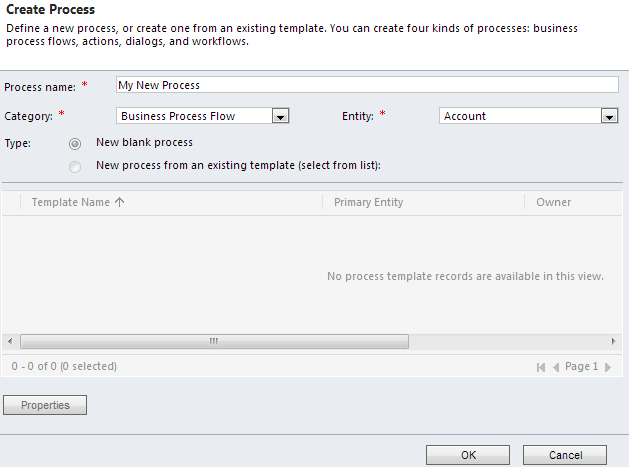Viewport: 629px width, 467px height.
Task: Select the New blank process radio button
Action: coord(75,144)
